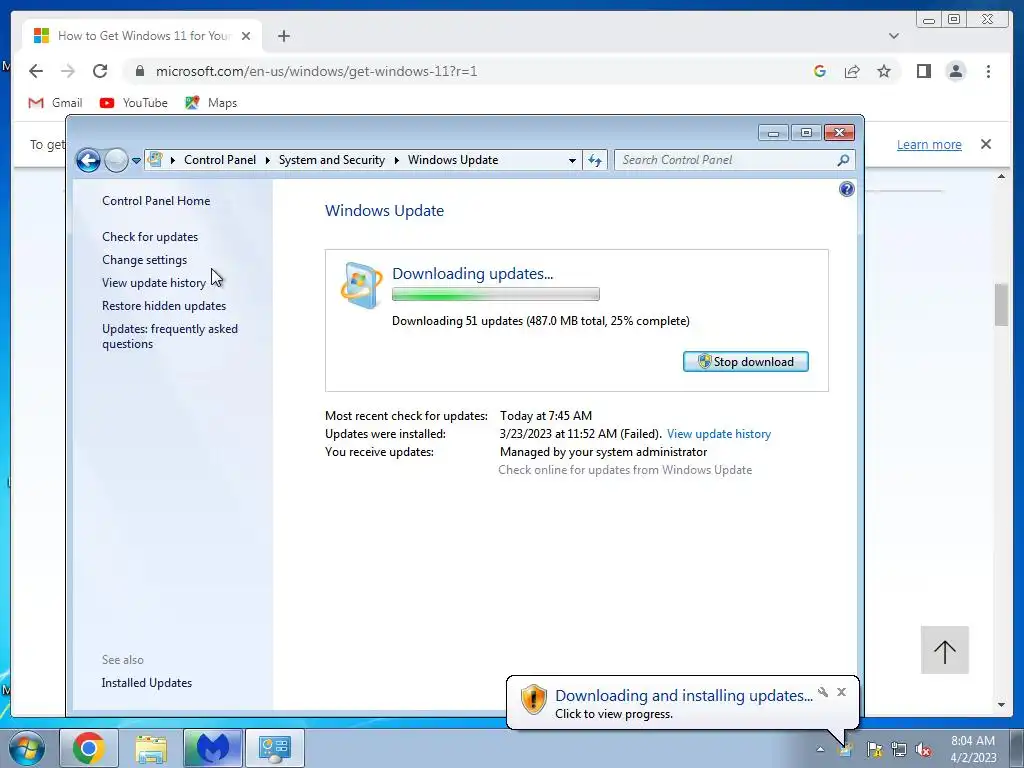Open the Windows Start orb
1024x768 pixels.
(26, 748)
